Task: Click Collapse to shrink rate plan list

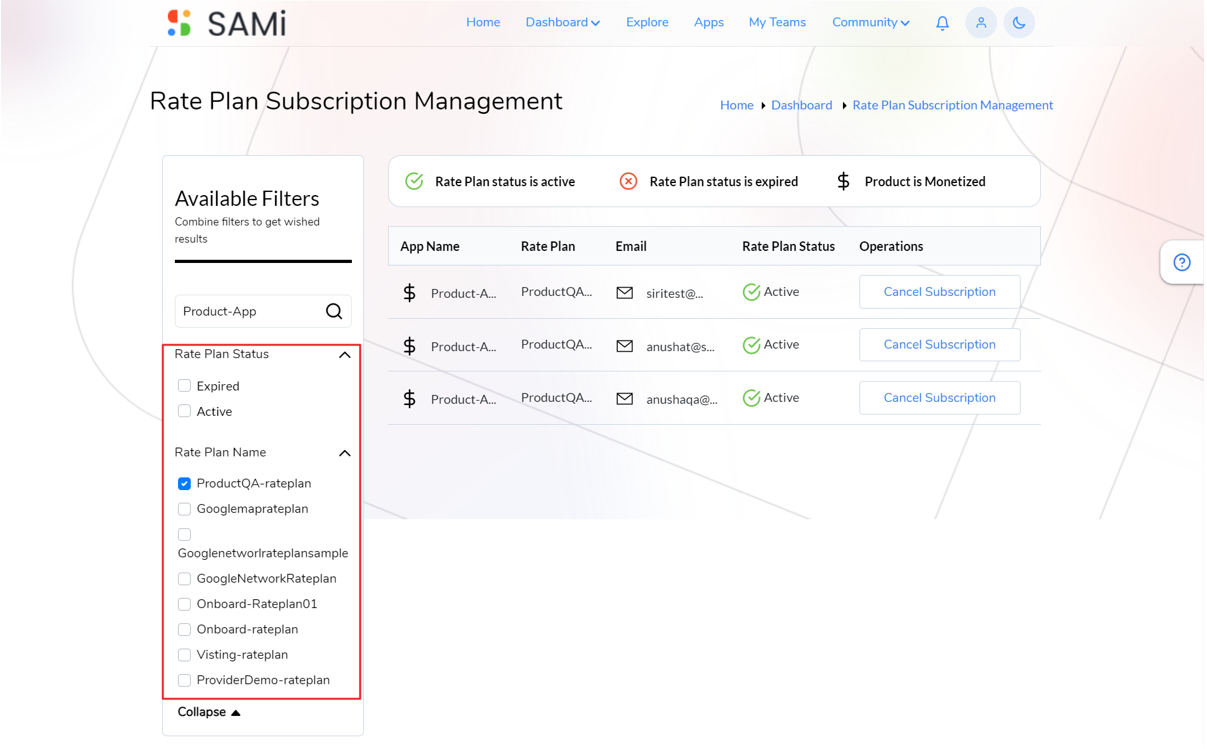Action: 209,712
